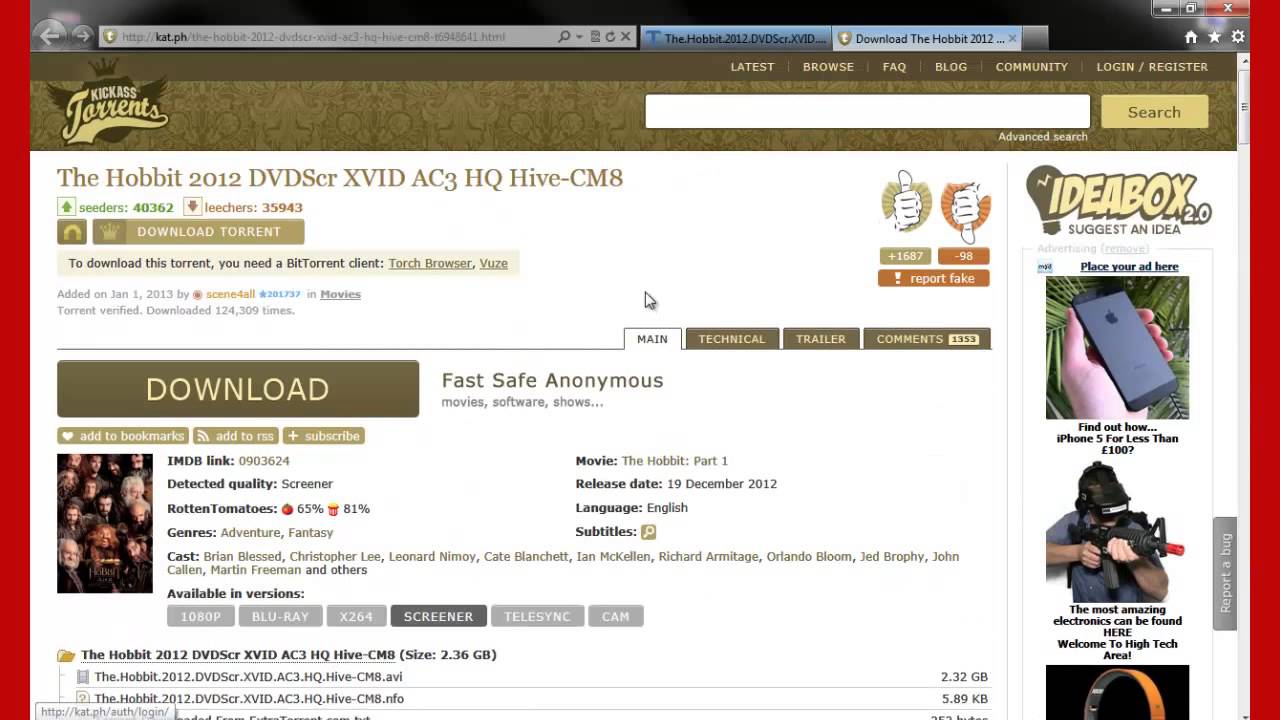Click the subscribe button

click(x=323, y=436)
